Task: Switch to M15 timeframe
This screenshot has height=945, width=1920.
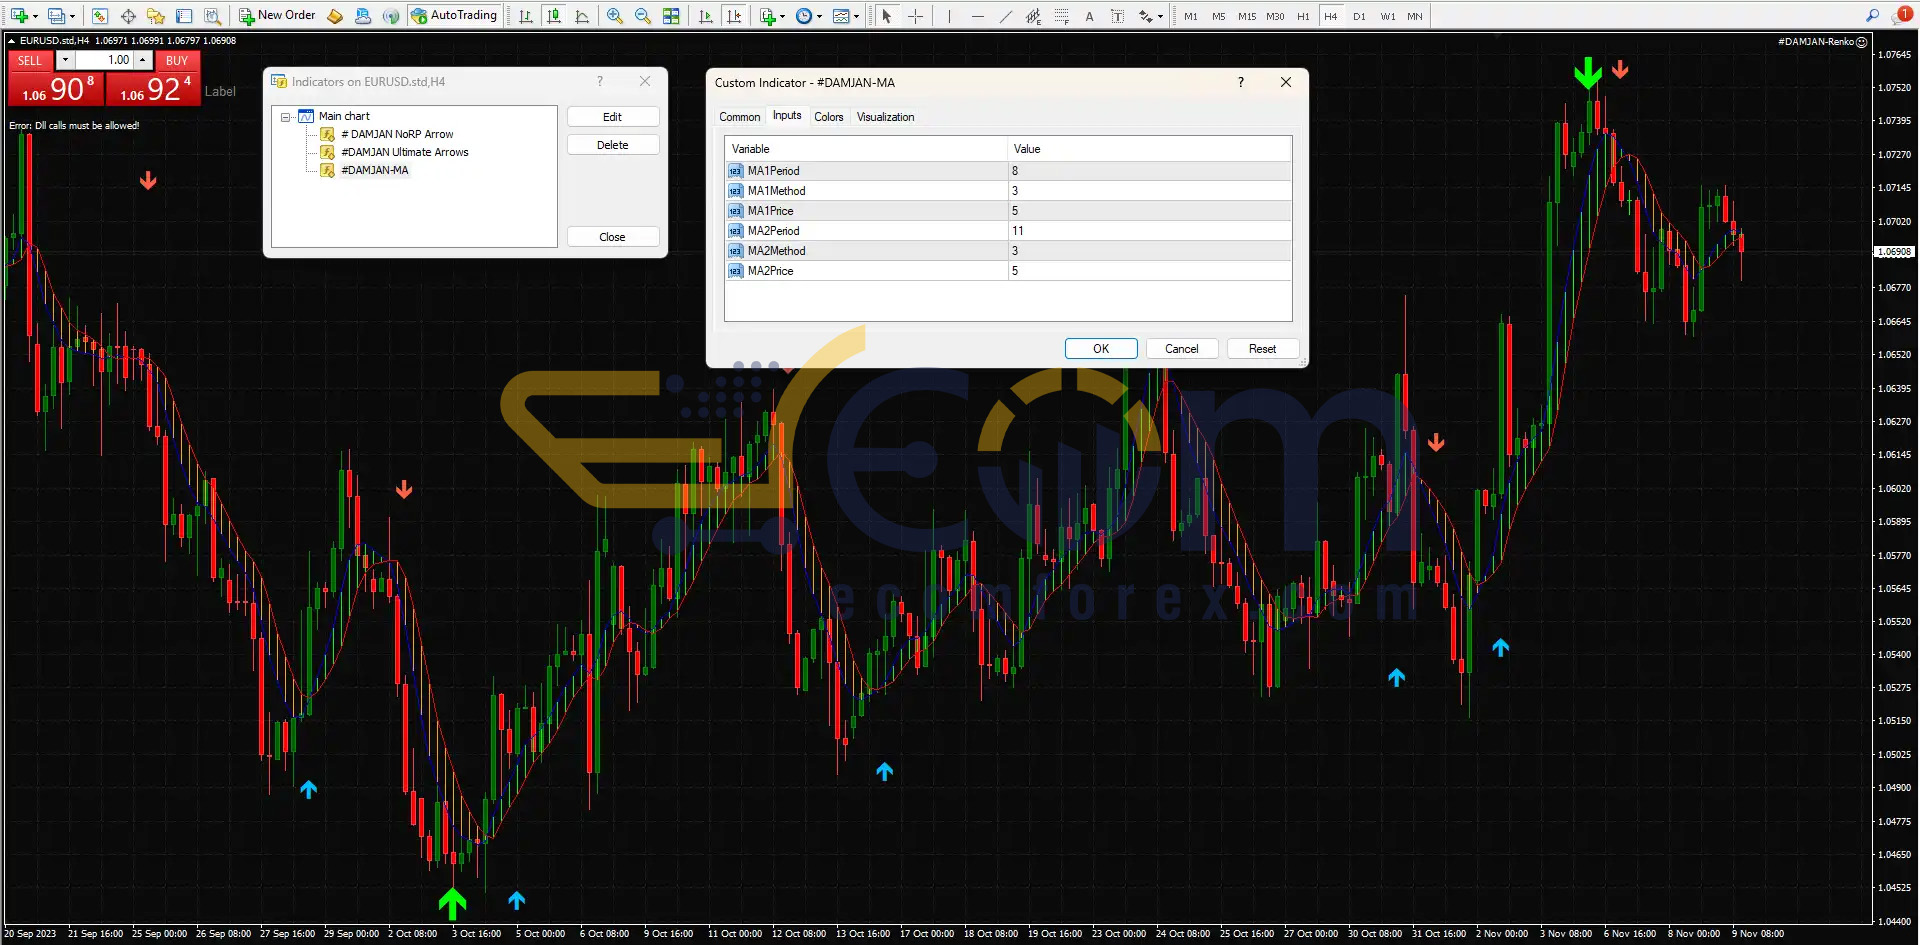Action: tap(1246, 16)
